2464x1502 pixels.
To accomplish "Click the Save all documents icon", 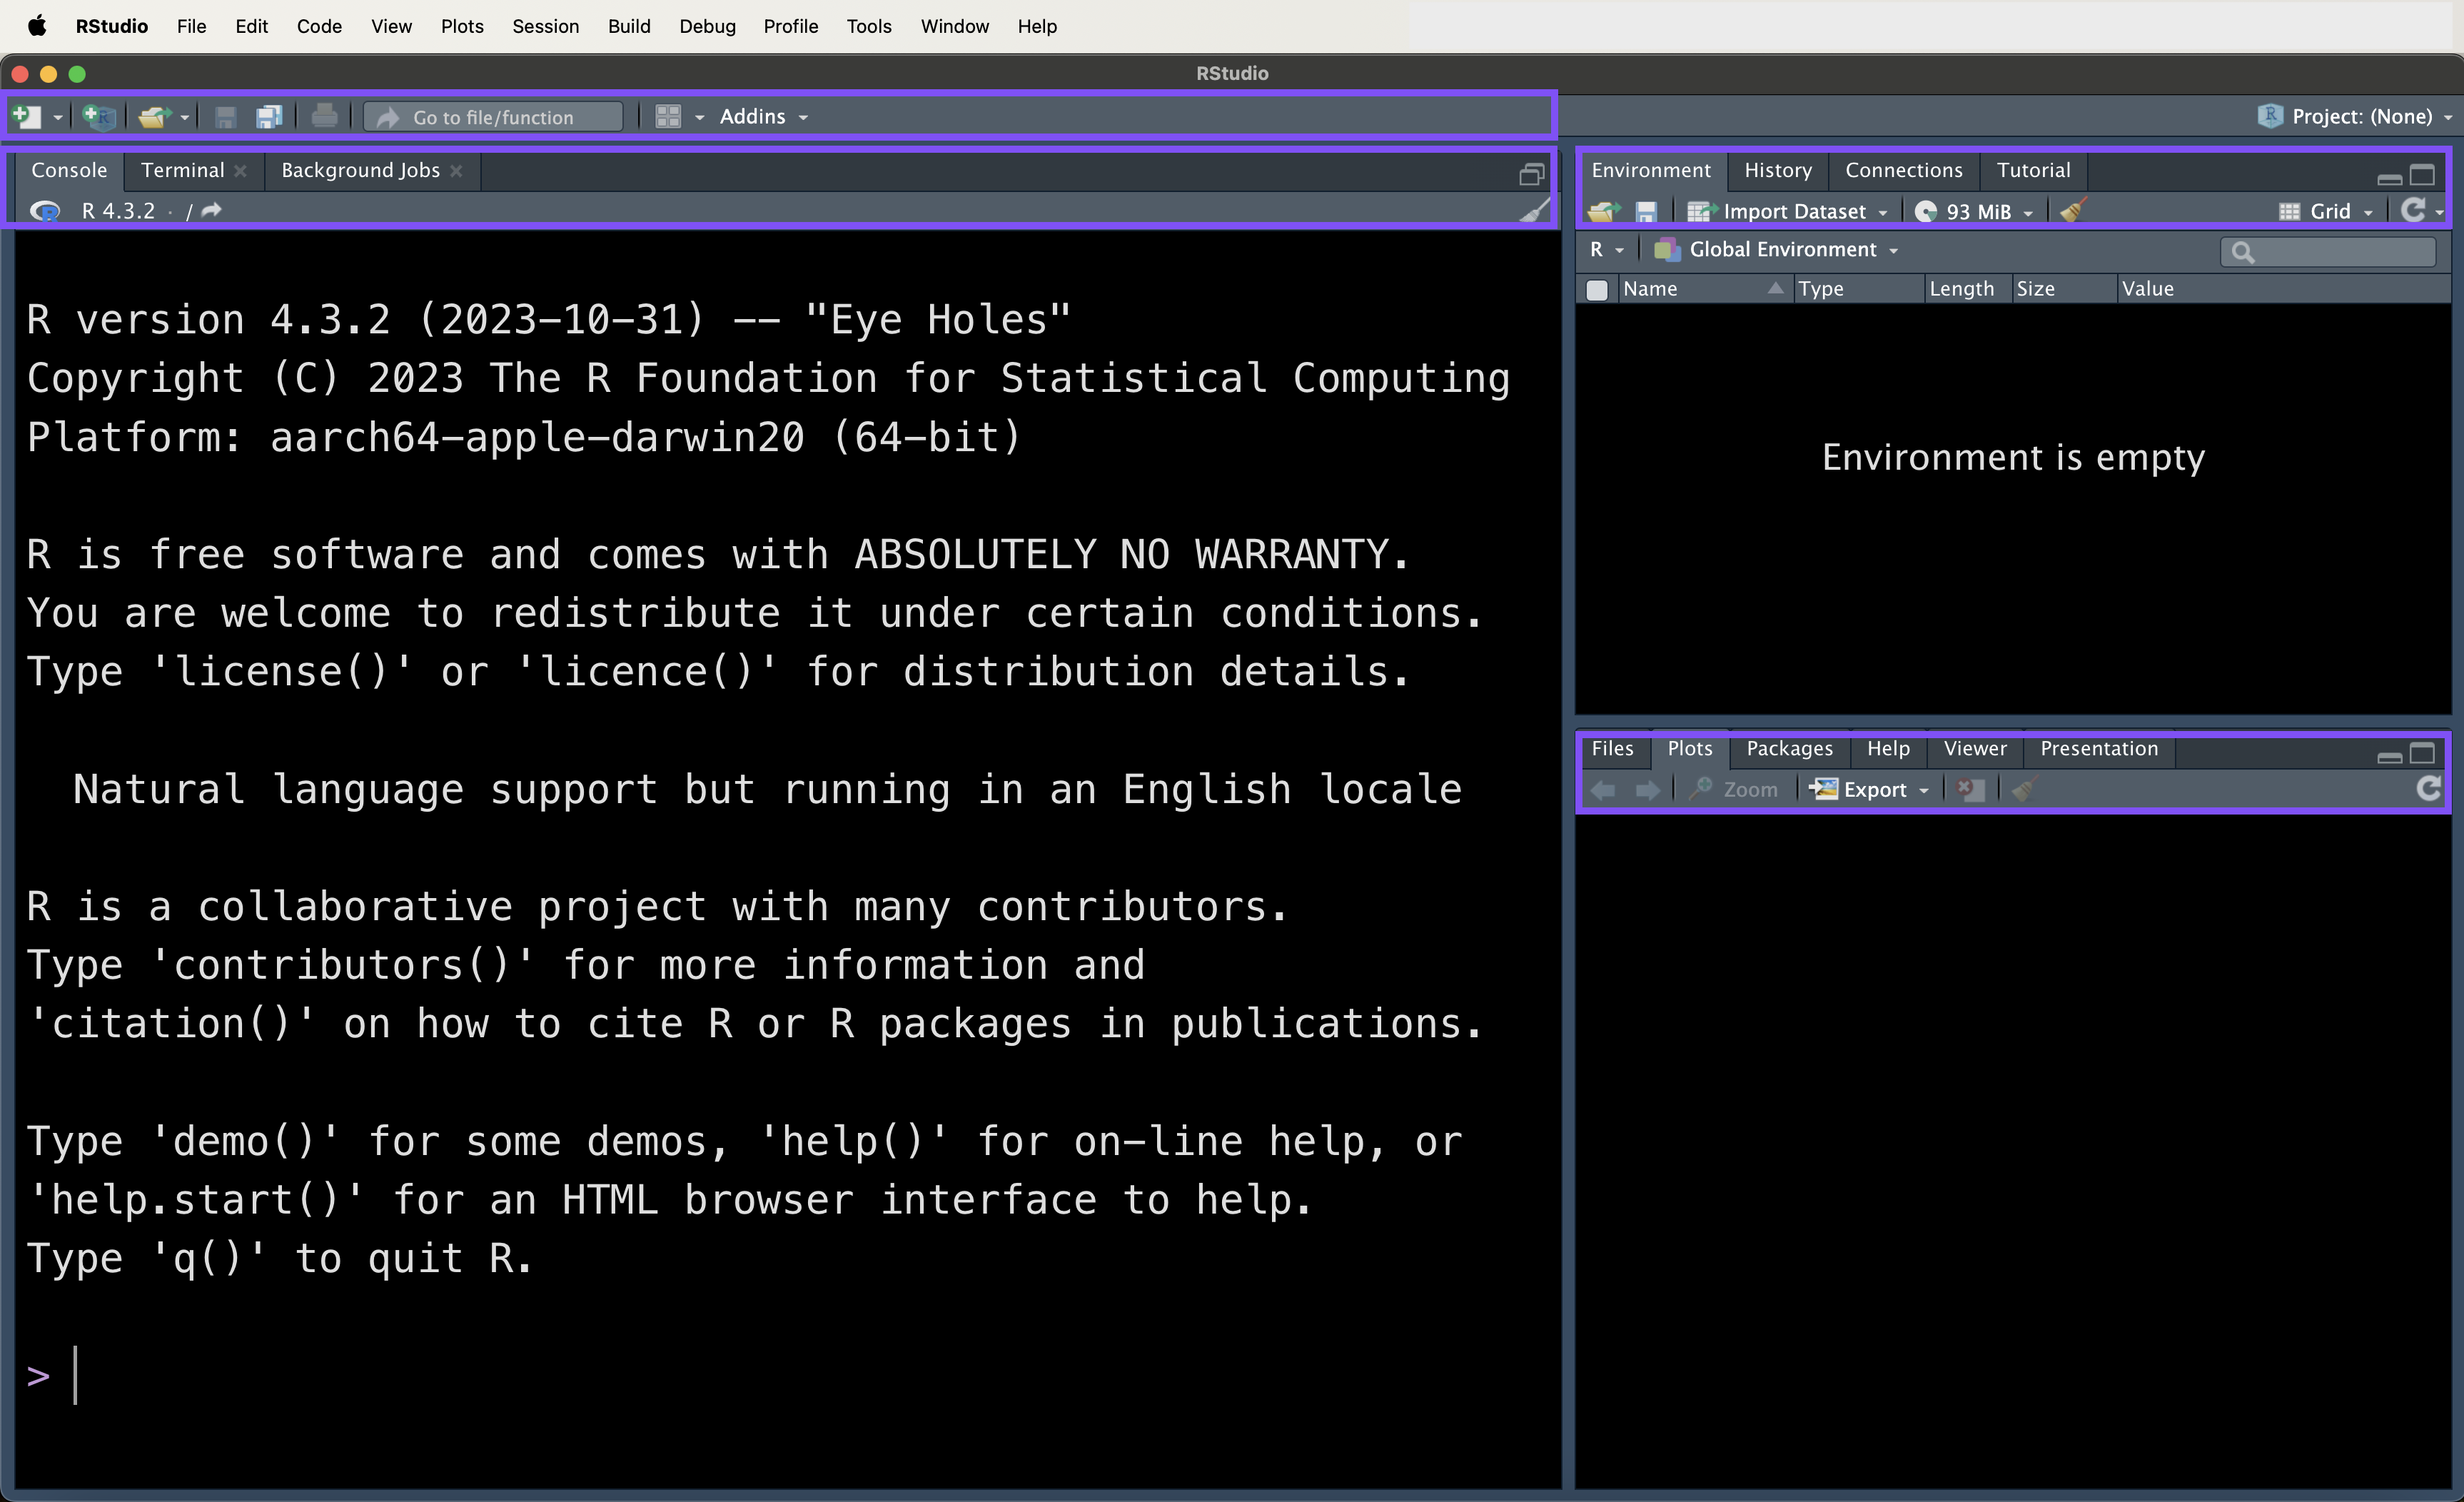I will 269,117.
